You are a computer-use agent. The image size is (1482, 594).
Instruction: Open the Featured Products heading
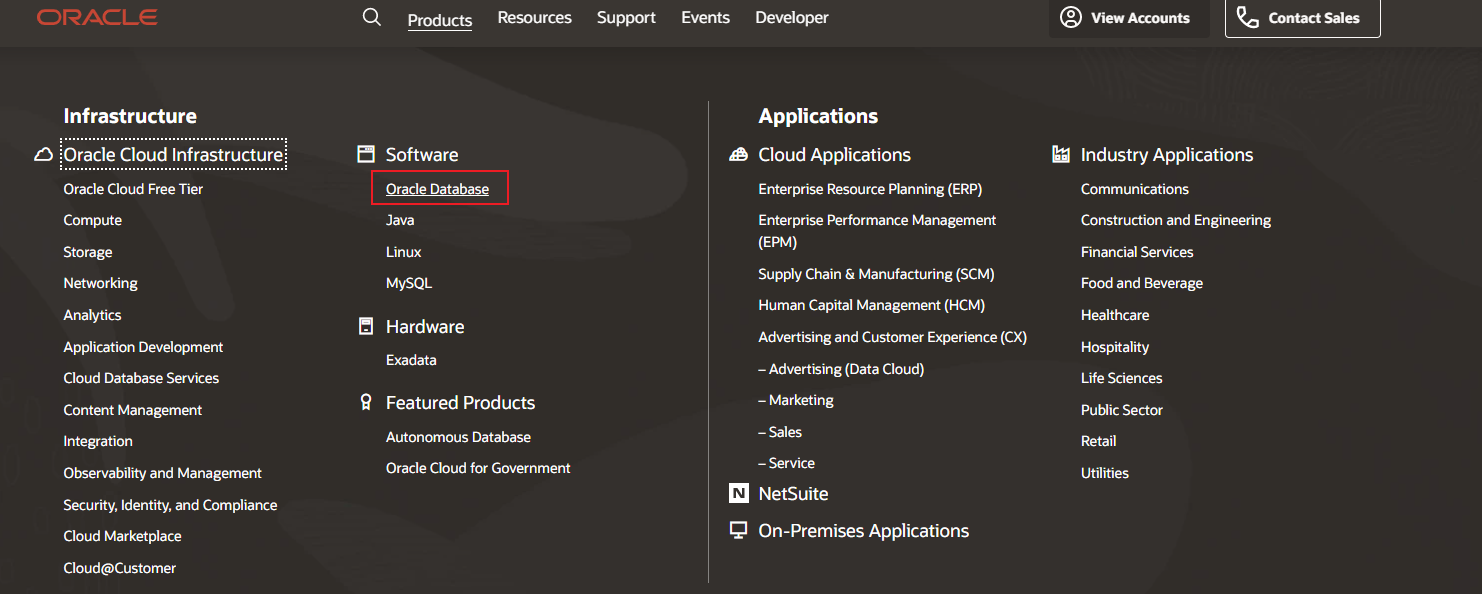pyautogui.click(x=461, y=403)
